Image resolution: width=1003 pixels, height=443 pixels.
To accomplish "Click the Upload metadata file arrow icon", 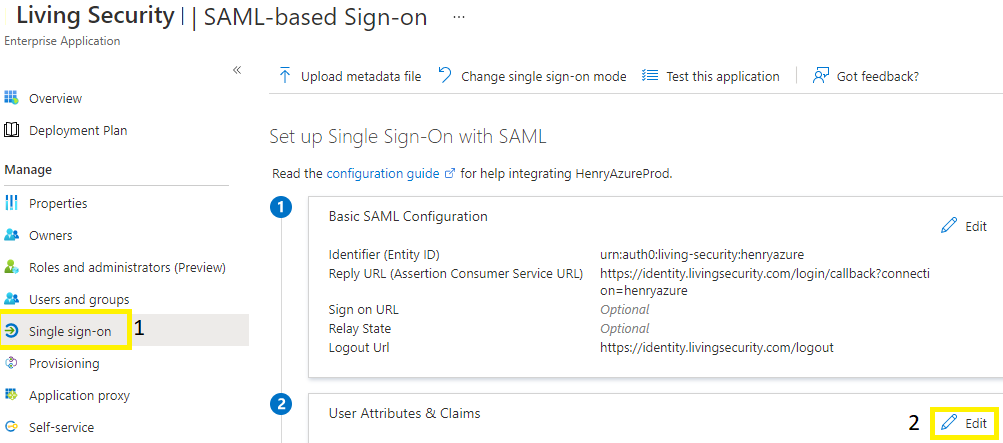I will point(285,75).
